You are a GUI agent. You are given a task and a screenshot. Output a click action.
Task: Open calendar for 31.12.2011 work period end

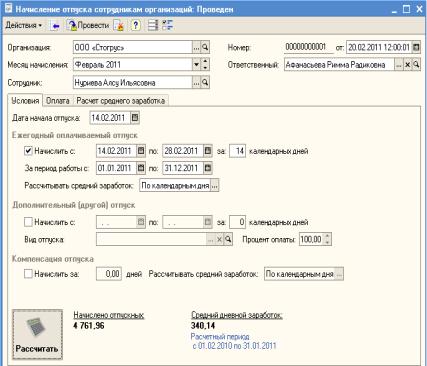(x=208, y=168)
